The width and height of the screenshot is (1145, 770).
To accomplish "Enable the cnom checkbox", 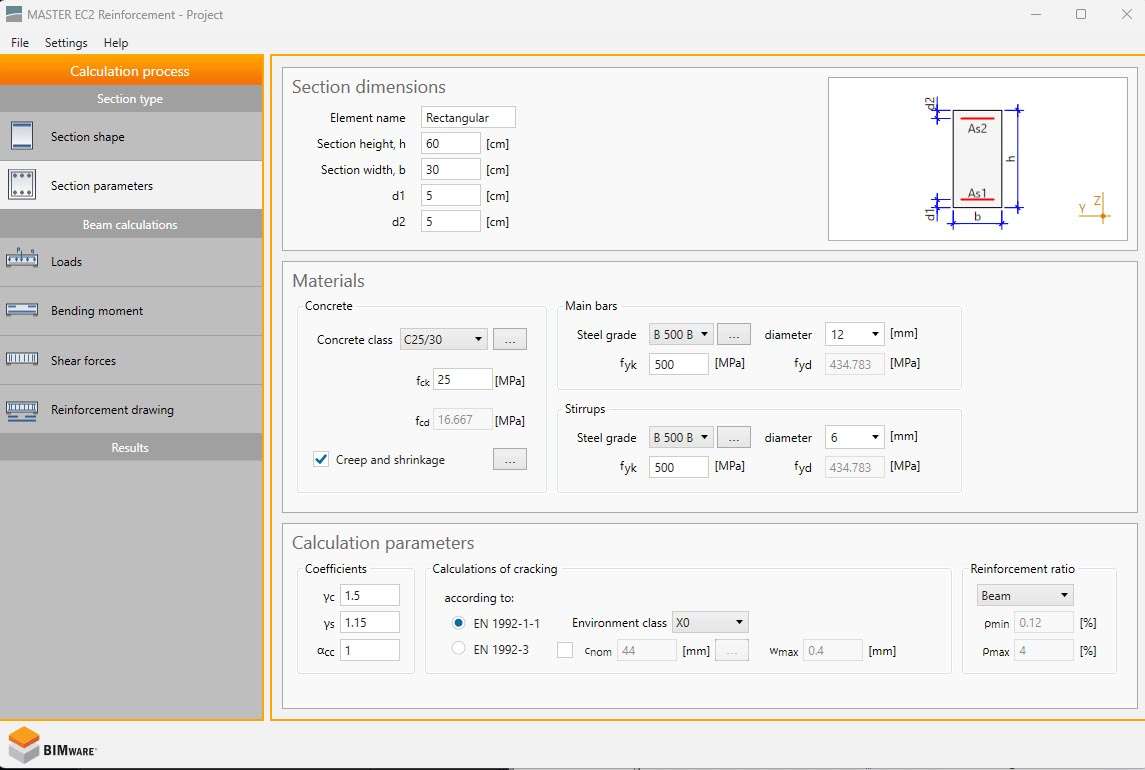I will tap(565, 650).
